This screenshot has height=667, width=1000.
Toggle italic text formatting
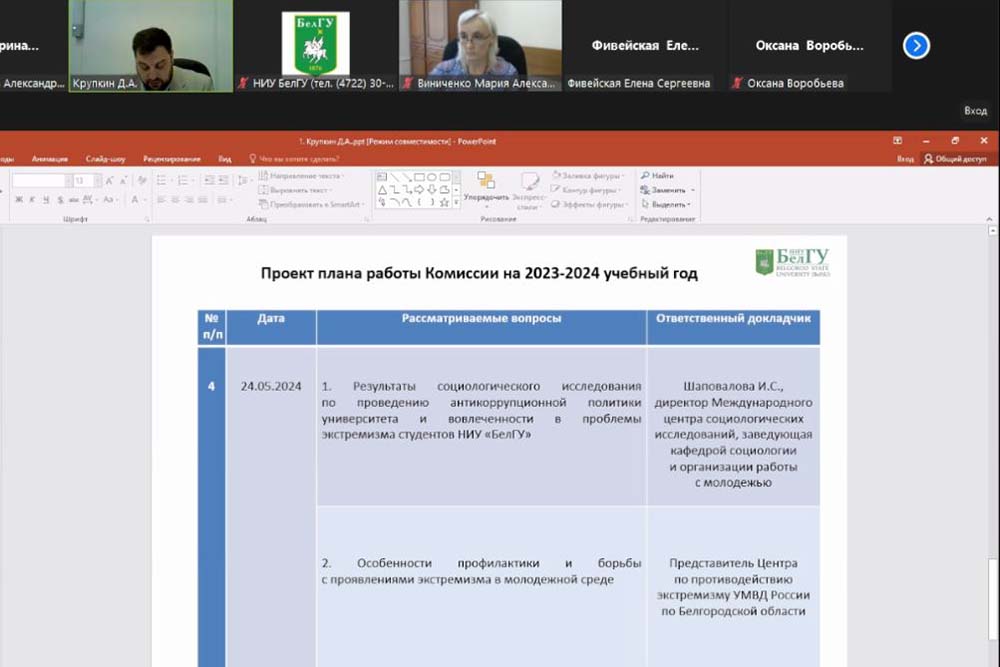coord(32,200)
